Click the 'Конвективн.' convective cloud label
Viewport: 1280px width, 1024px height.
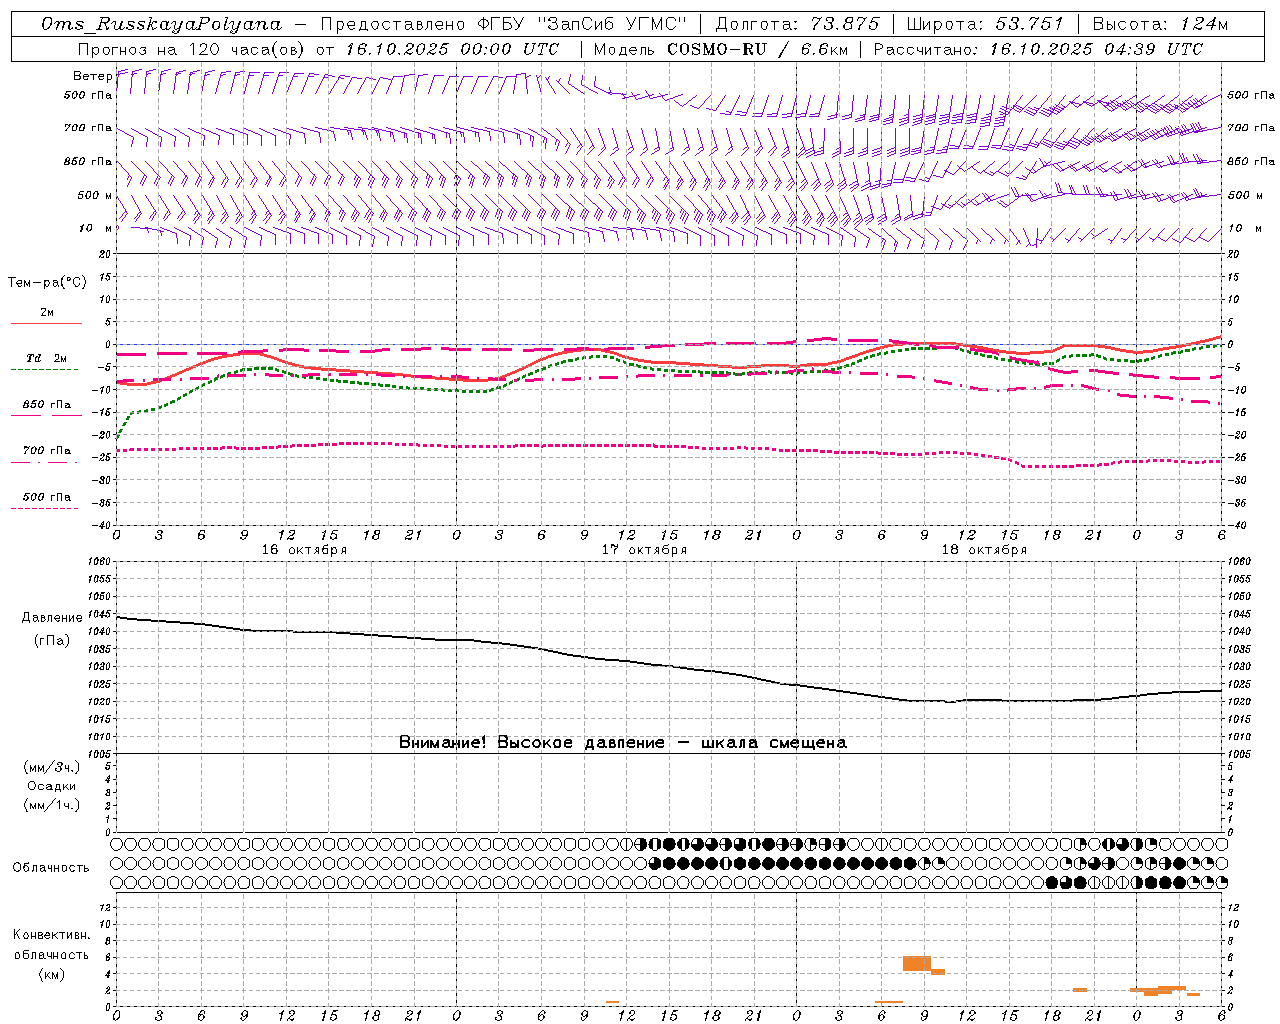[x=51, y=935]
